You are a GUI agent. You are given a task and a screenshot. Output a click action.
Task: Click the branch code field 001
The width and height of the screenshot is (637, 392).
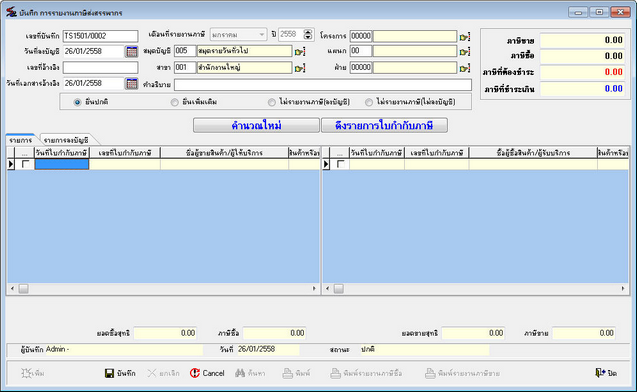tap(185, 67)
